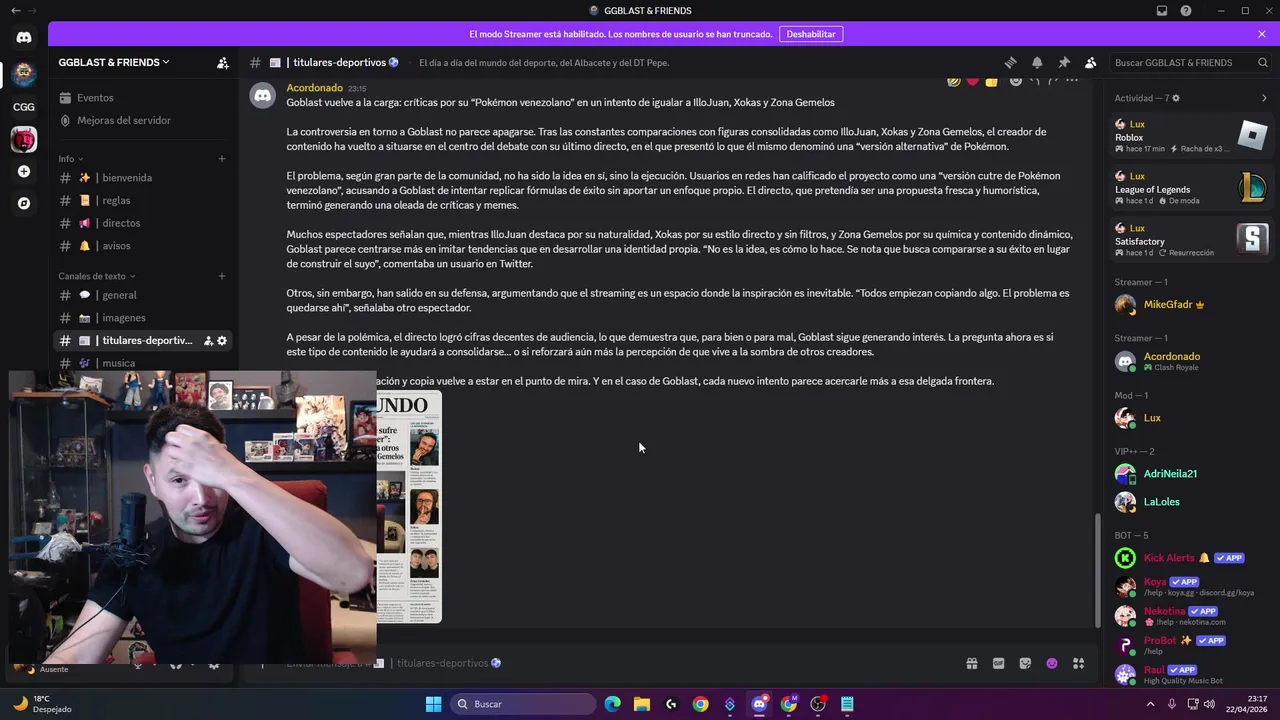This screenshot has height=720, width=1280.
Task: Click the more options dots on the message
Action: click(x=1072, y=80)
